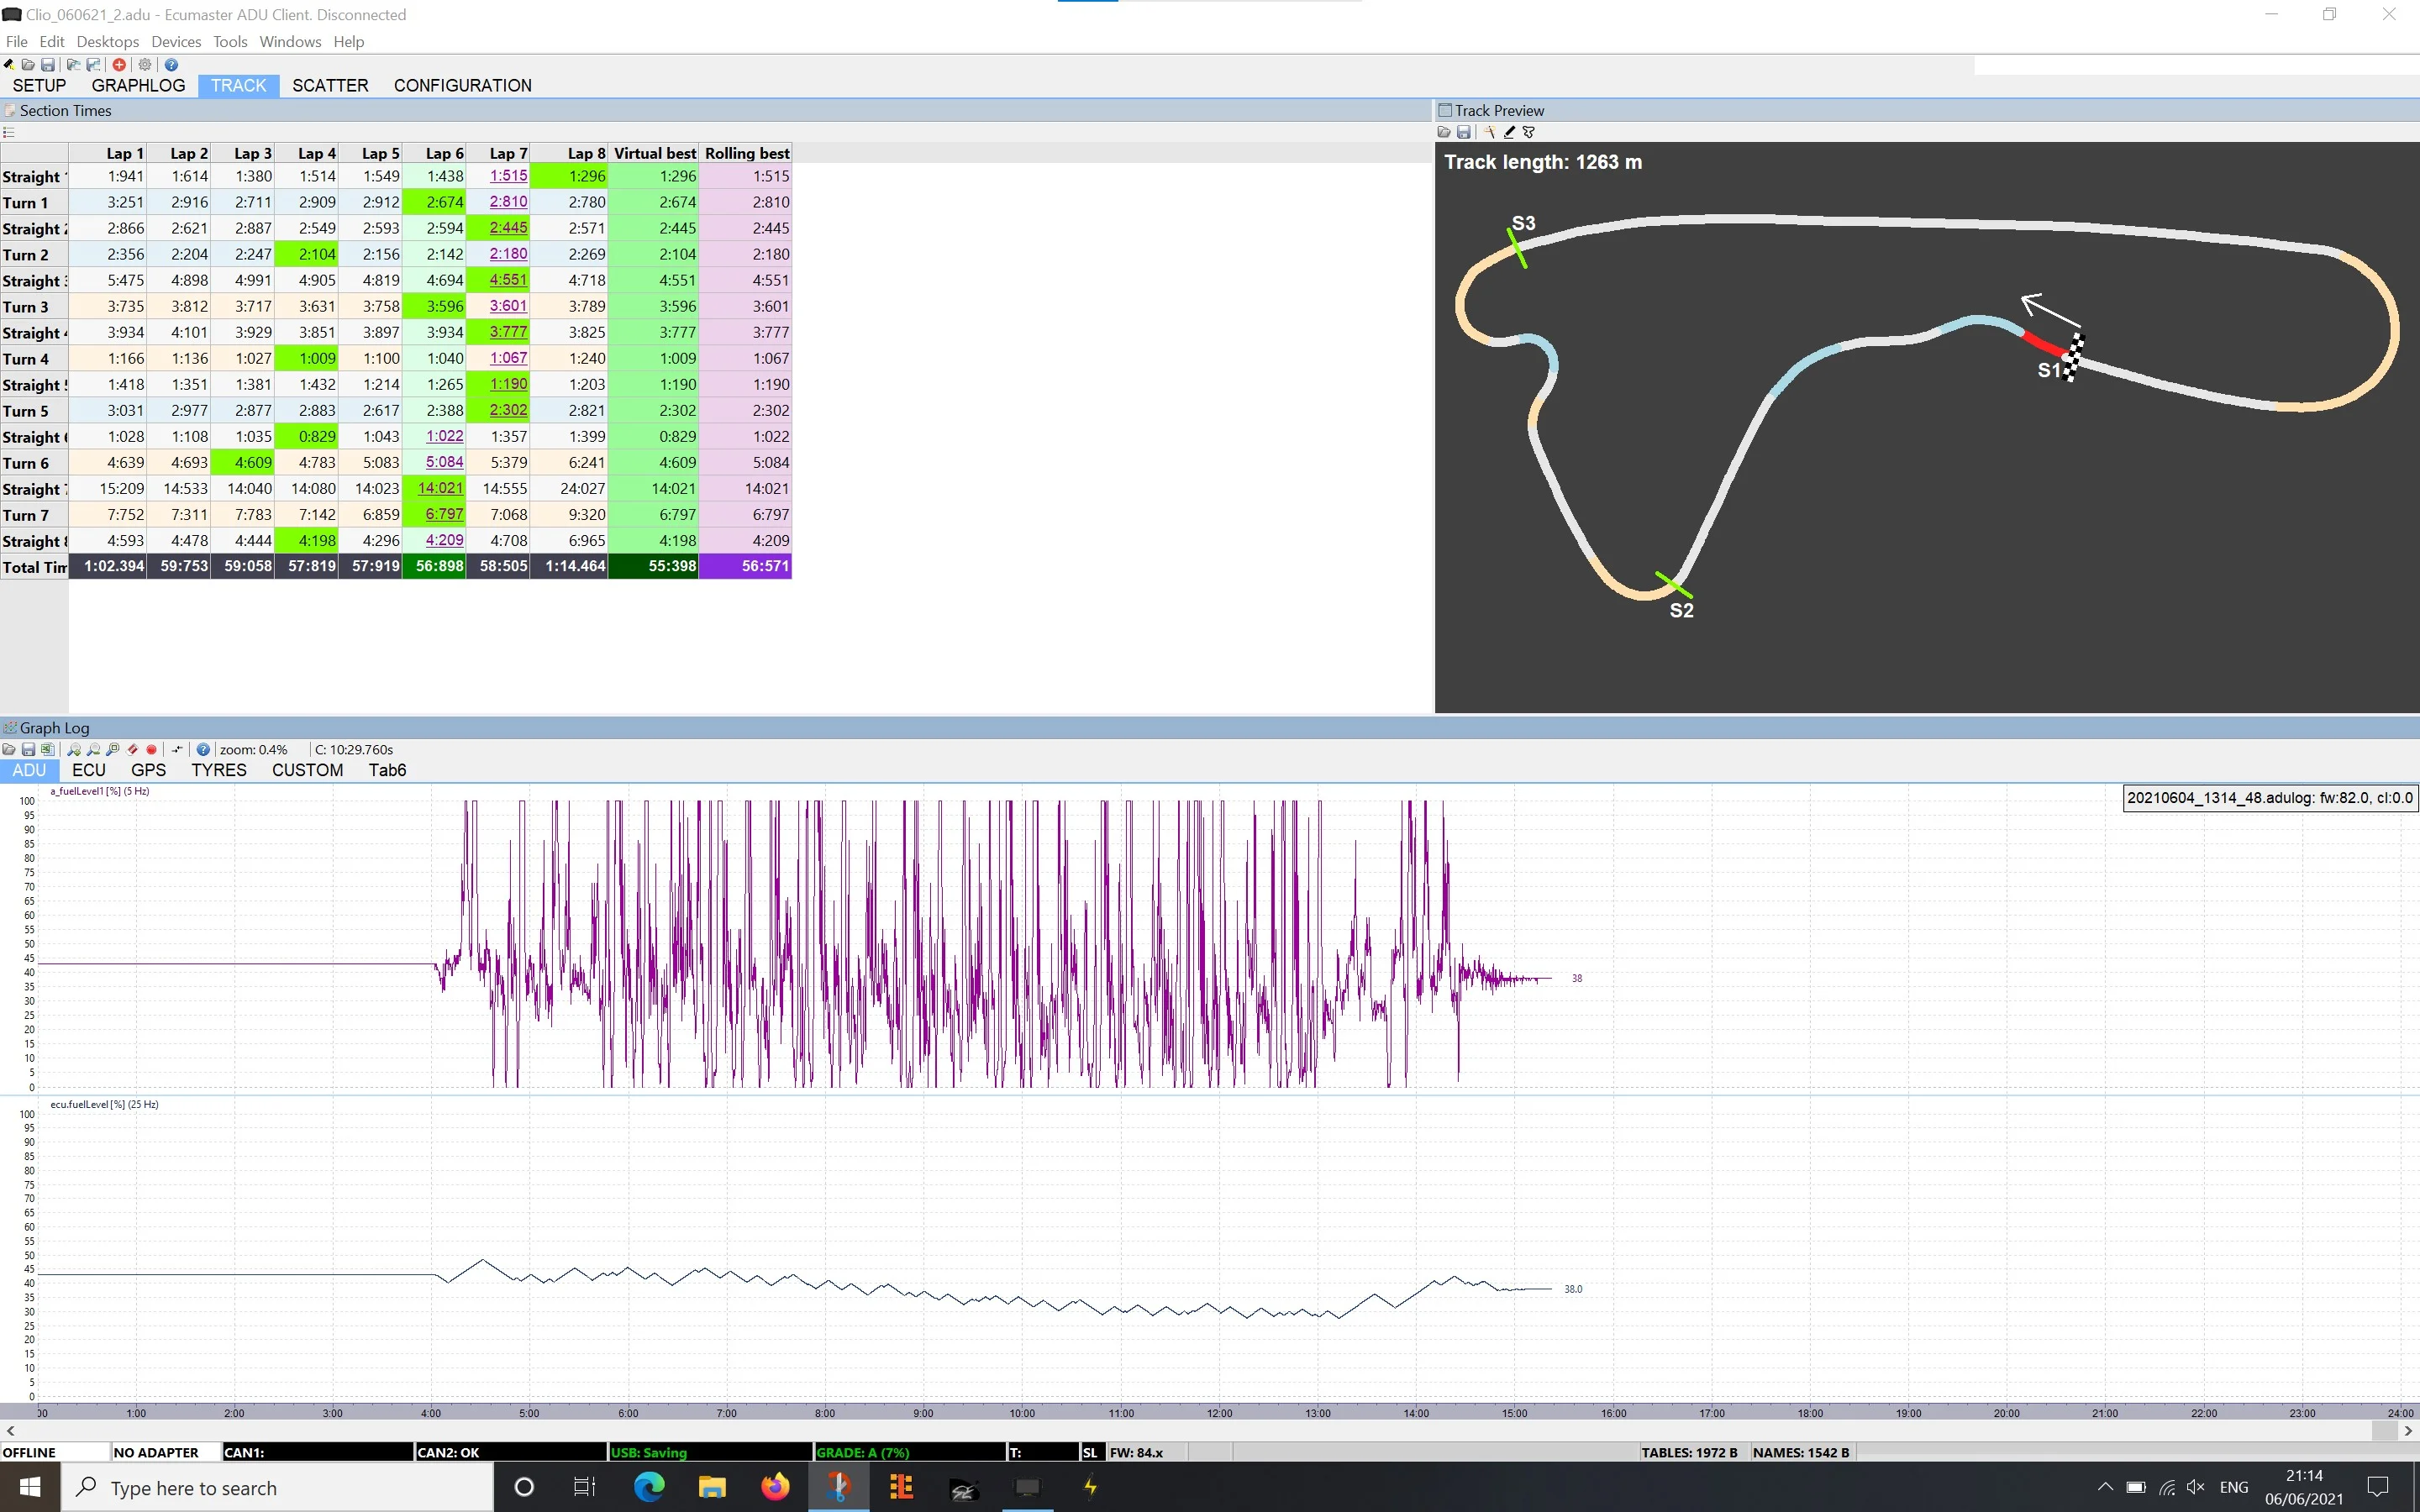Click the red plus icon in main toolbar
The height and width of the screenshot is (1512, 2420).
click(119, 64)
